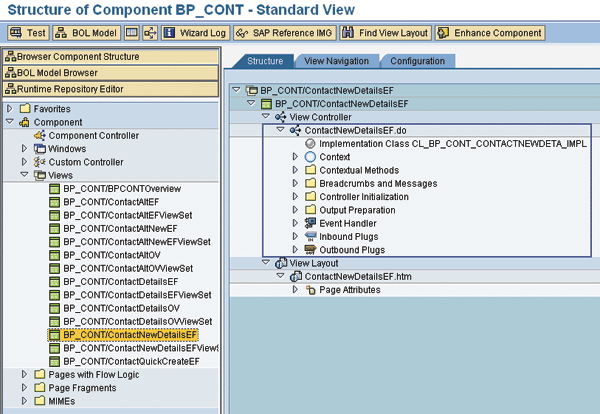600x414 pixels.
Task: Click the Outbound Plugs icon
Action: tap(310, 250)
